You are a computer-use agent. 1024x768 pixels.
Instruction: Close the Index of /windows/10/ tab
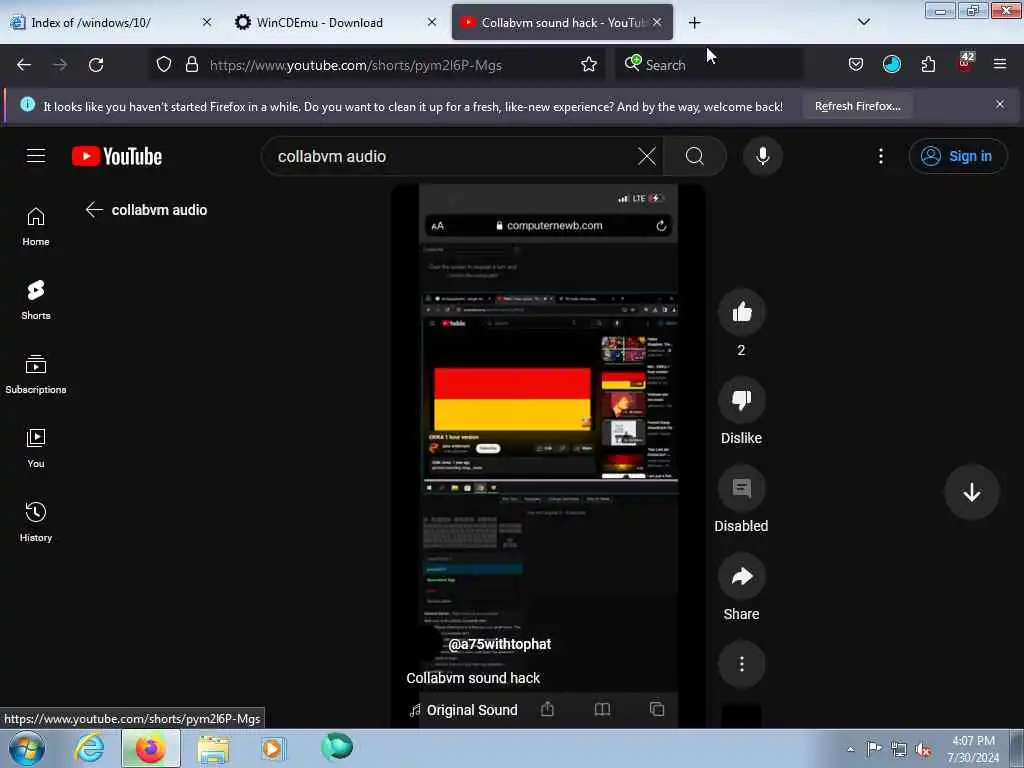(x=207, y=22)
